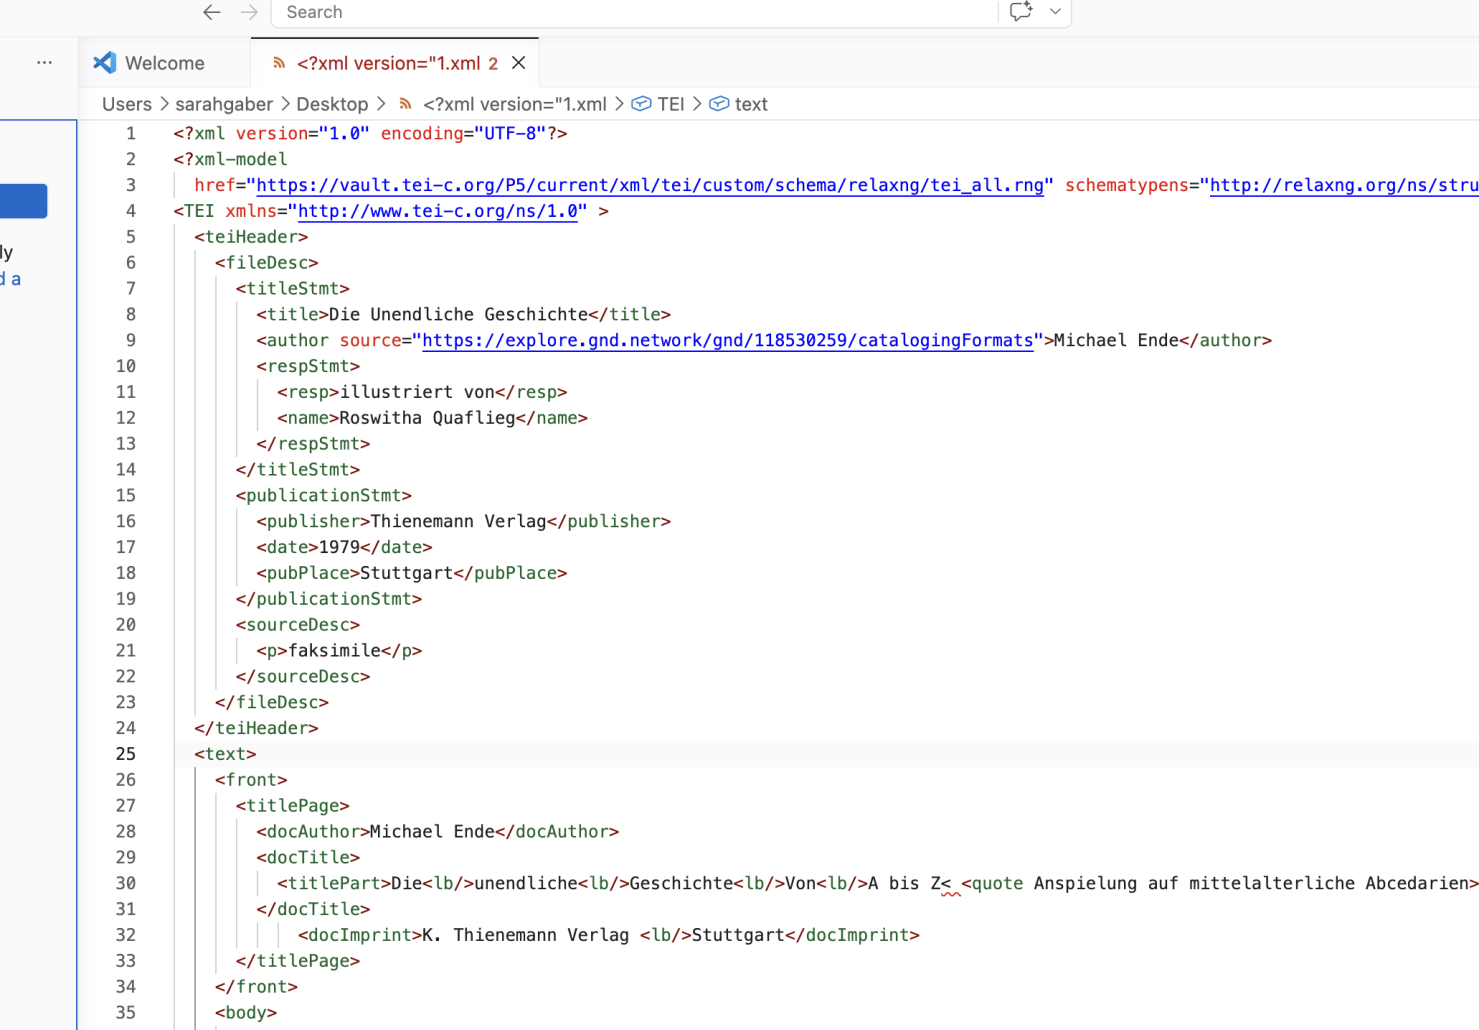
Task: Click the text cube icon in the breadcrumb
Action: [x=719, y=104]
